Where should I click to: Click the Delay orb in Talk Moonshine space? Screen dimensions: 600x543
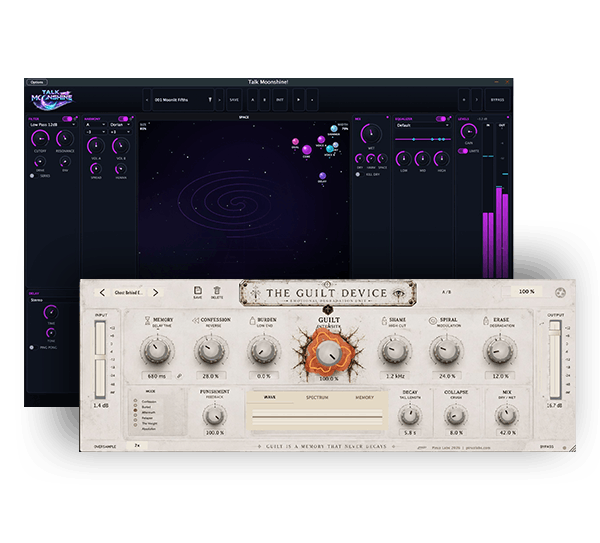click(323, 176)
